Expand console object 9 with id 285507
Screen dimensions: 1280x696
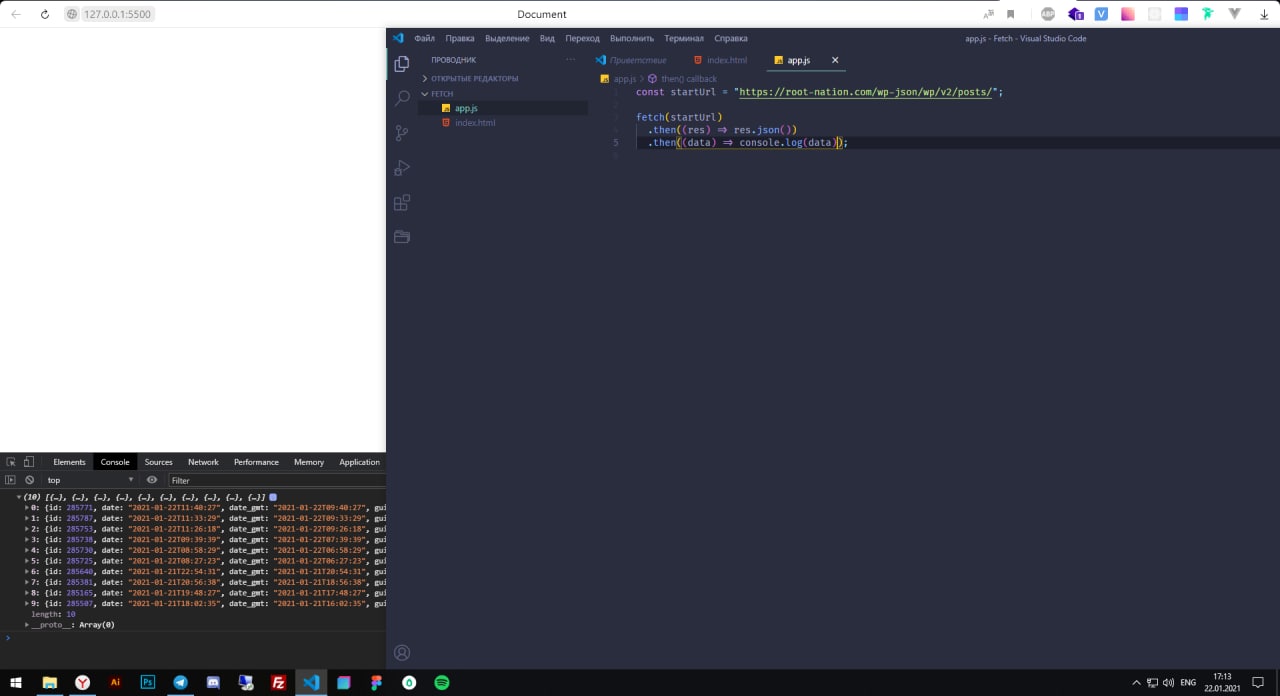(27, 603)
